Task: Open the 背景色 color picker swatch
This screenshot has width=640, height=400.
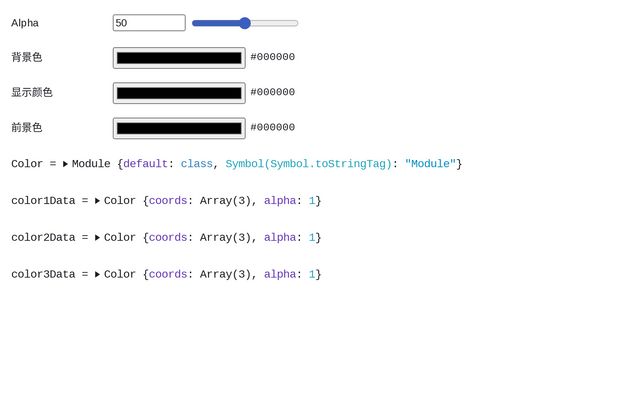Action: tap(179, 58)
